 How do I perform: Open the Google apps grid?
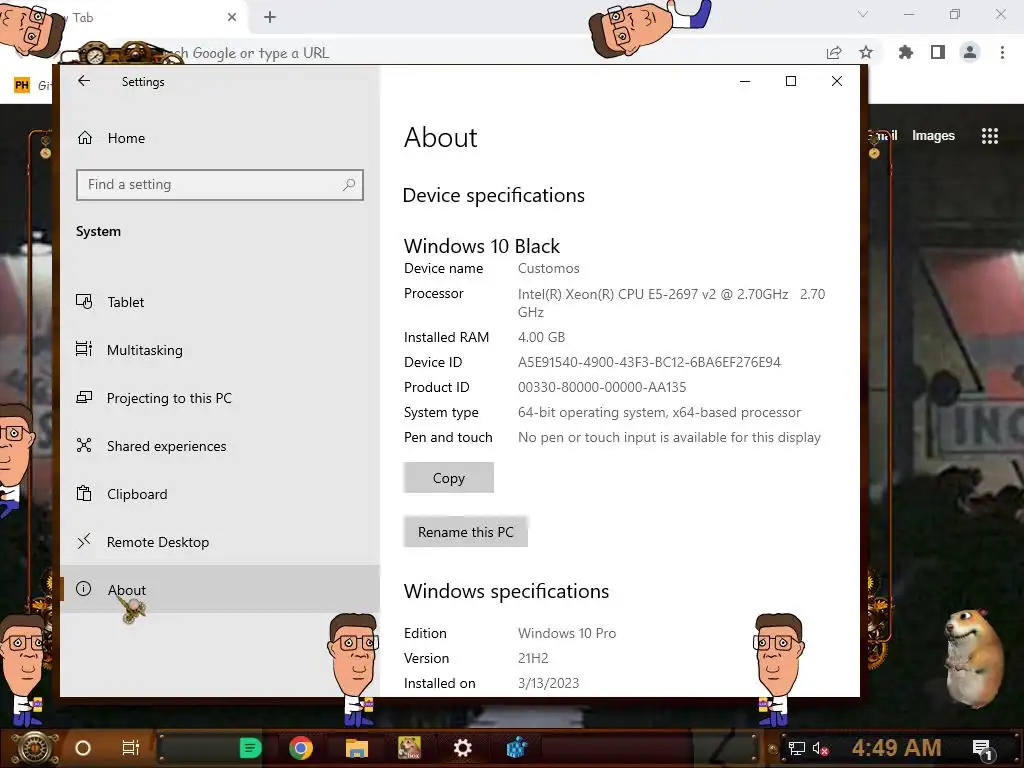point(990,135)
